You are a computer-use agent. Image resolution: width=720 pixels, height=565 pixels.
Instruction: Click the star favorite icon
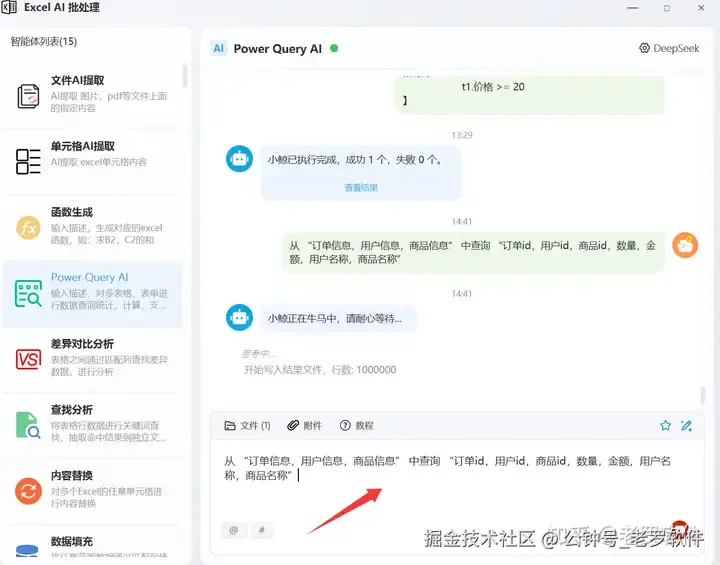[665, 425]
